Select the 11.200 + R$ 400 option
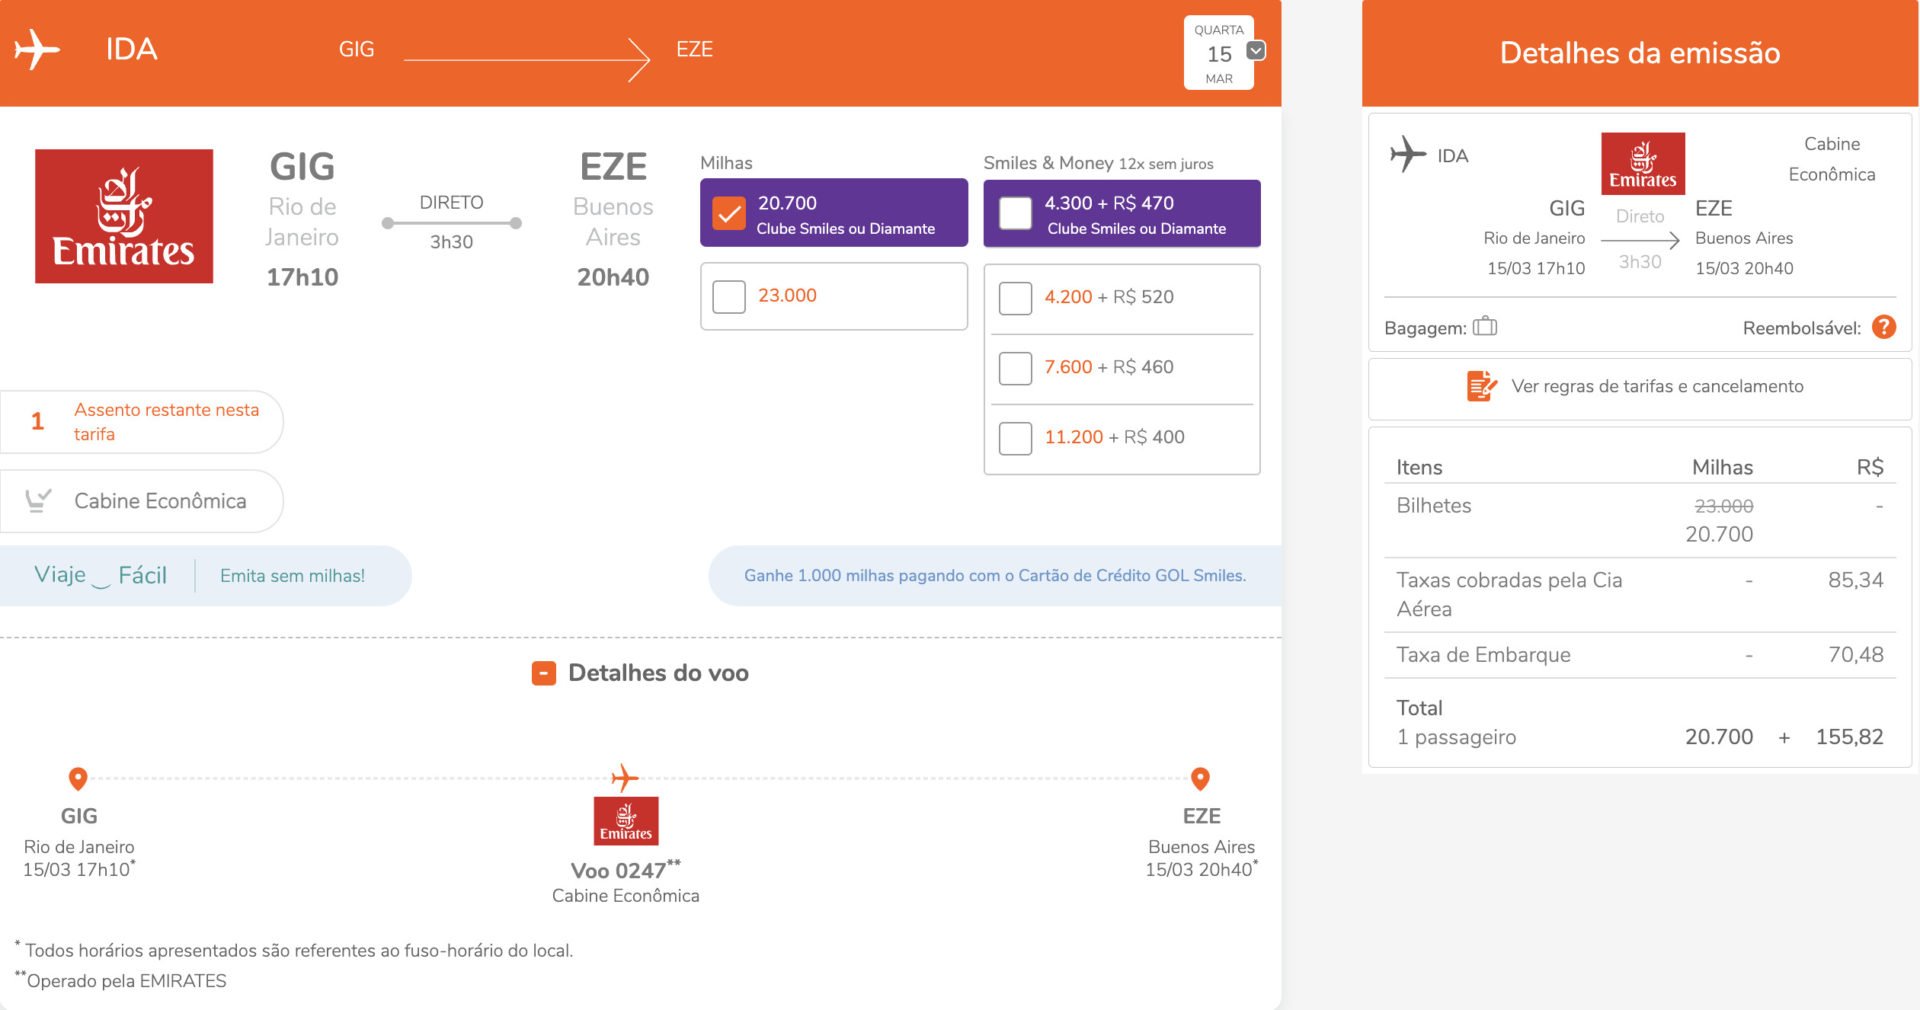Image resolution: width=1920 pixels, height=1010 pixels. tap(1015, 438)
